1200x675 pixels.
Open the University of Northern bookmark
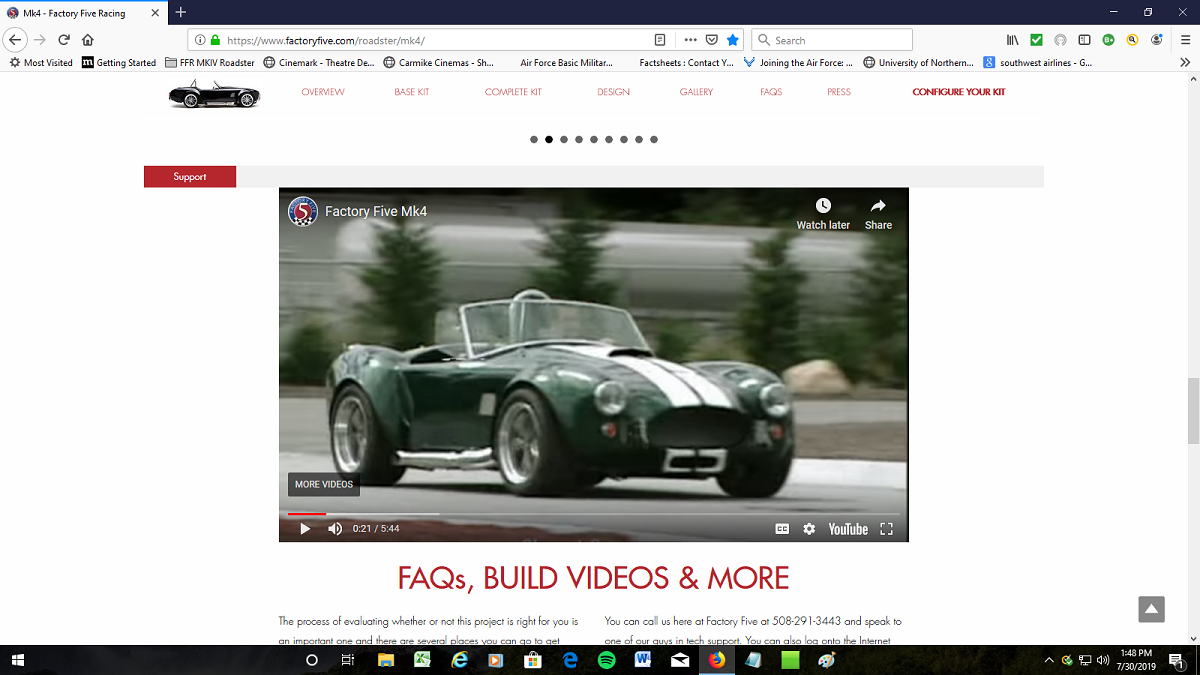pos(918,62)
